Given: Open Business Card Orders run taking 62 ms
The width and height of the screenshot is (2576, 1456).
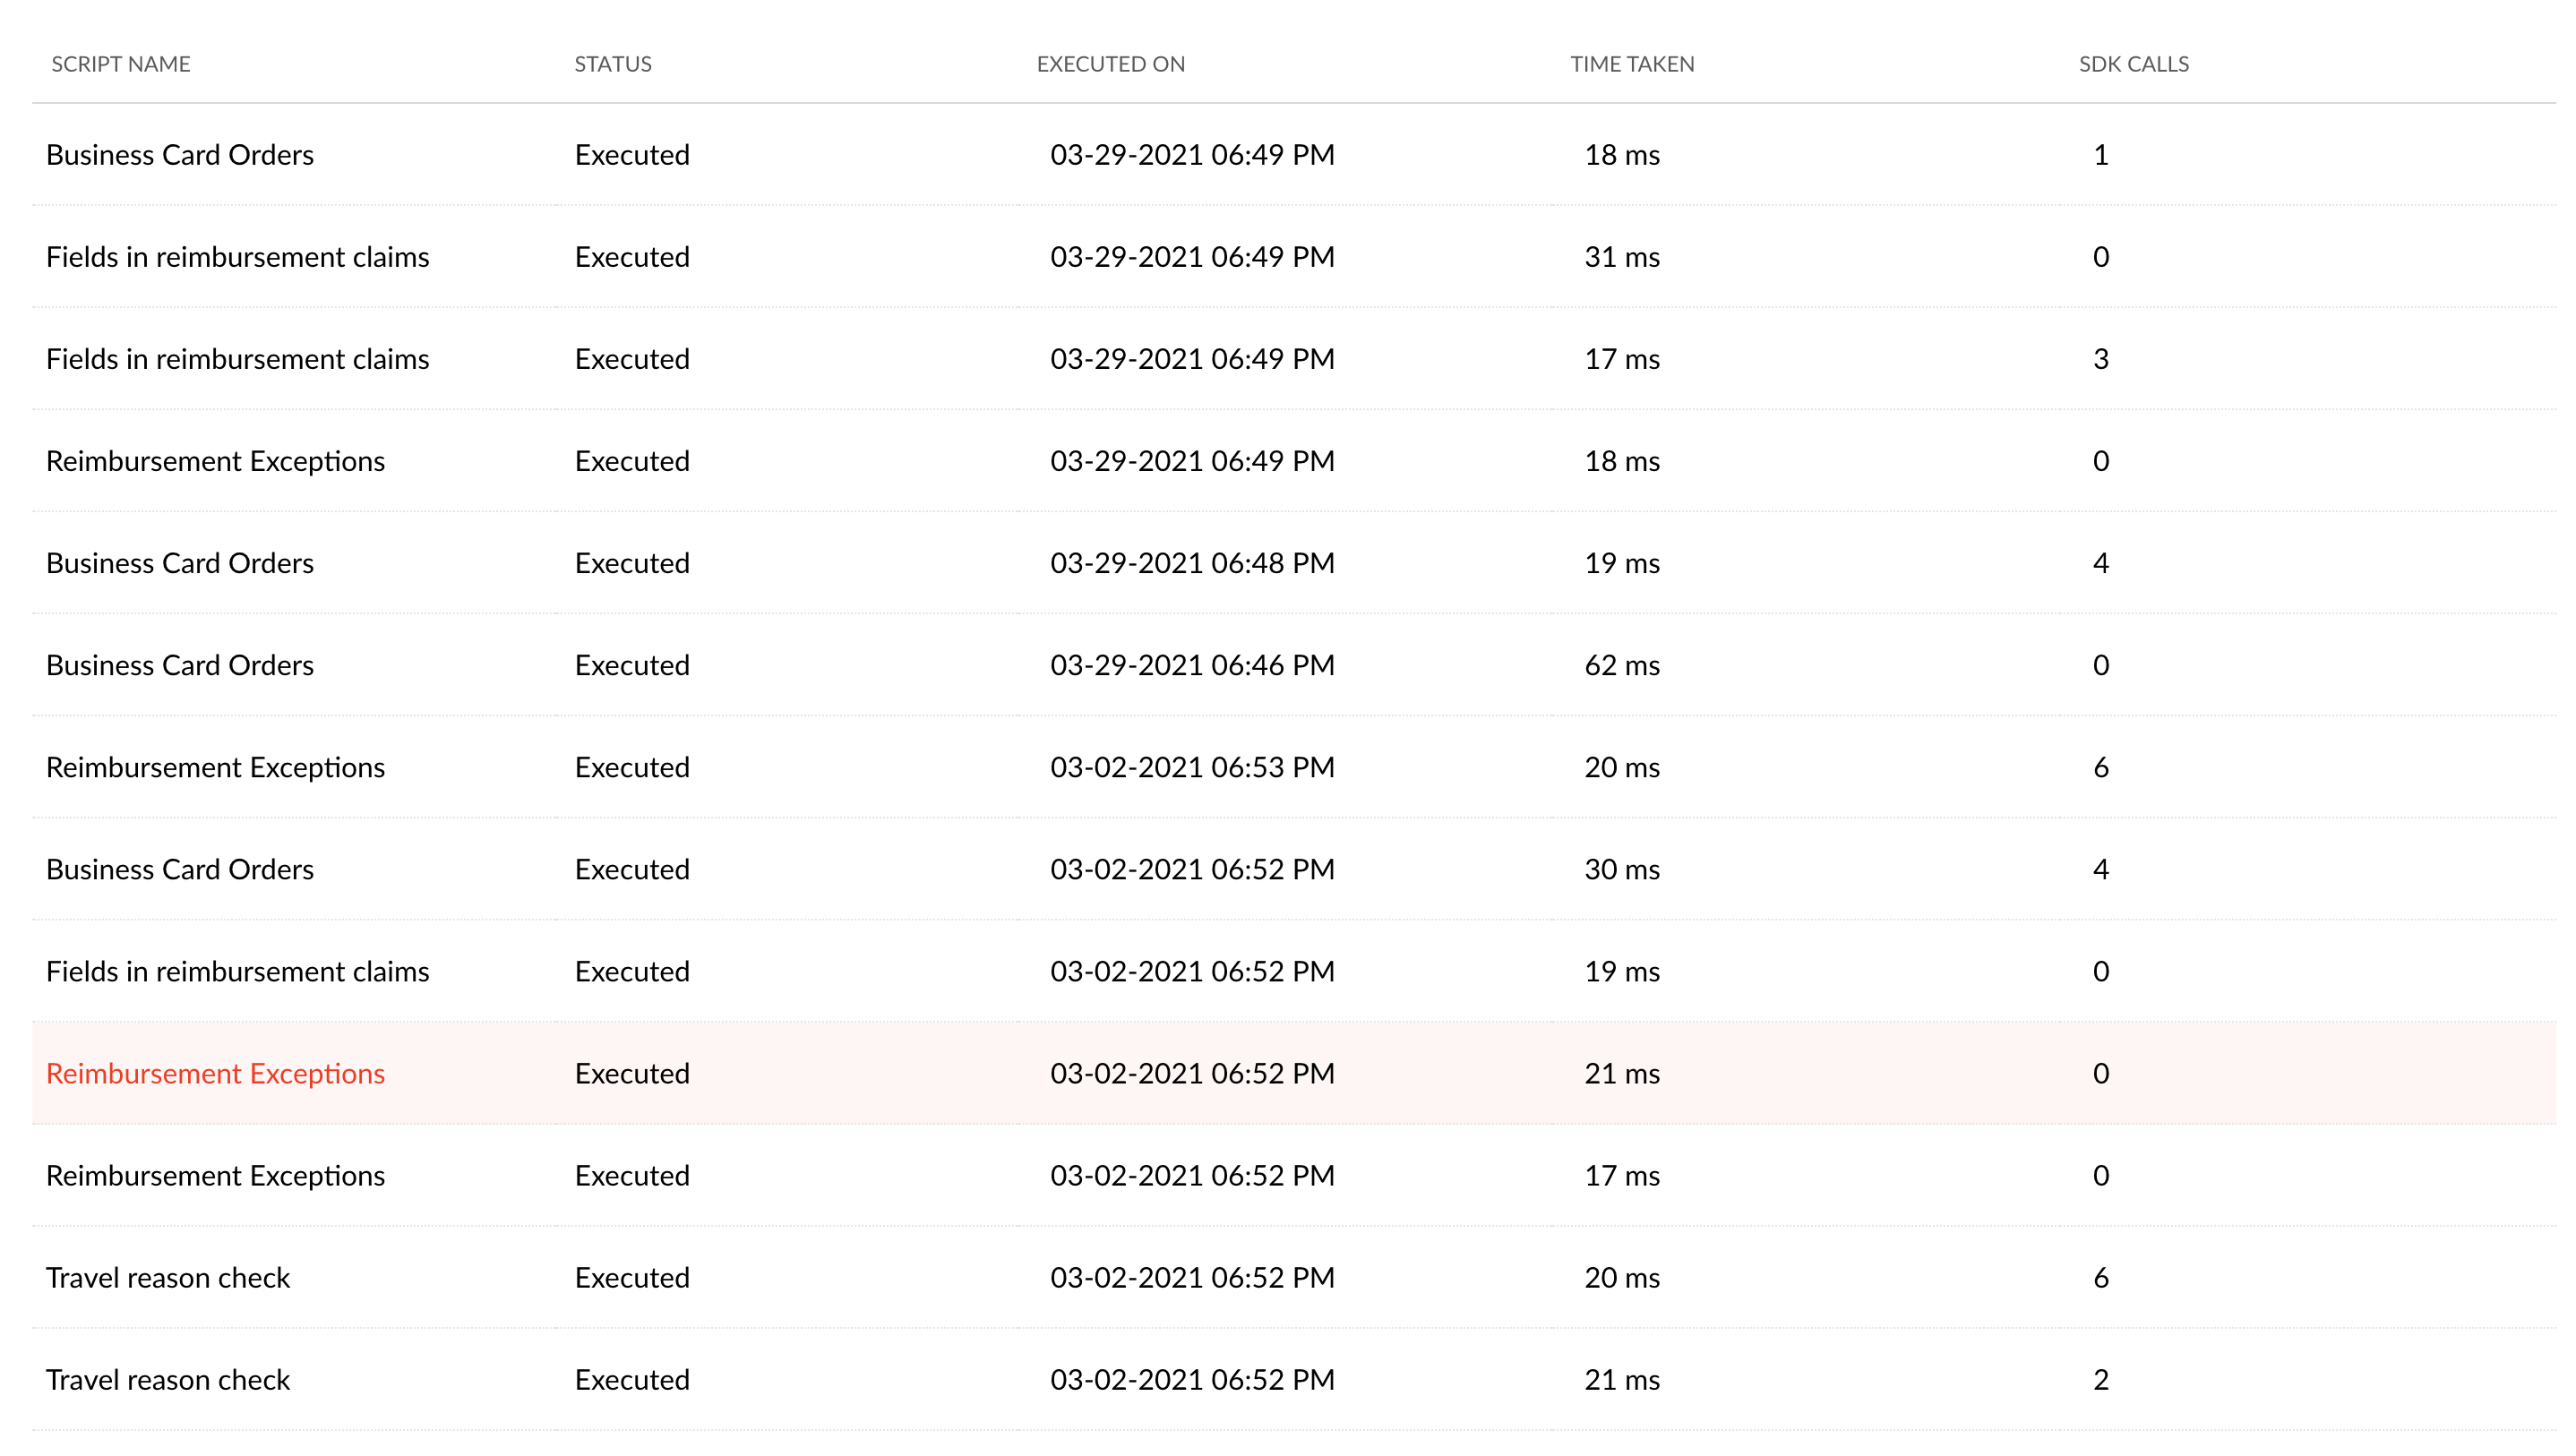Looking at the screenshot, I should tap(180, 665).
